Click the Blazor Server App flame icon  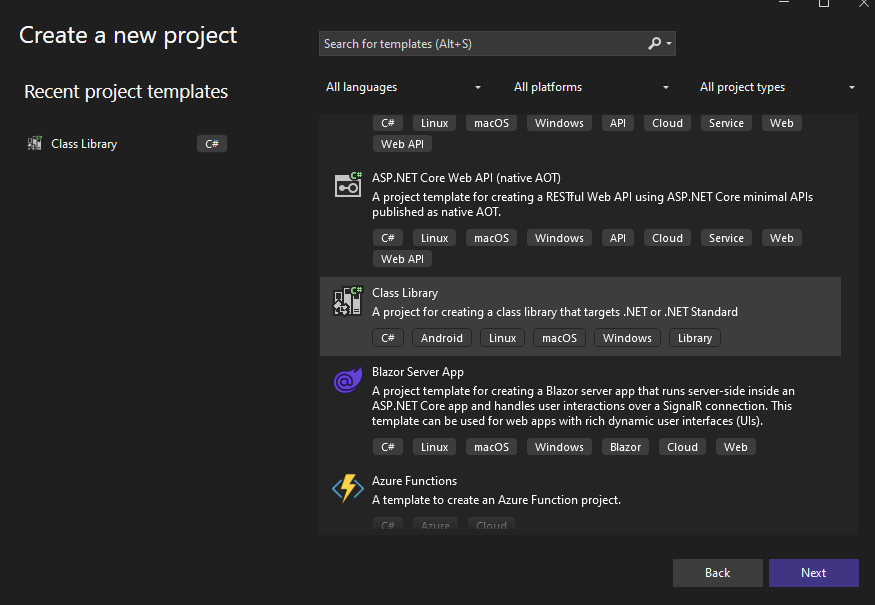(348, 380)
